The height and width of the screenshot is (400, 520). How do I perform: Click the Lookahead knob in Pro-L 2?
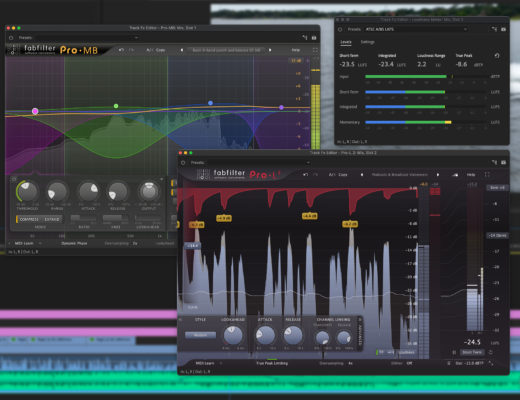tap(233, 335)
